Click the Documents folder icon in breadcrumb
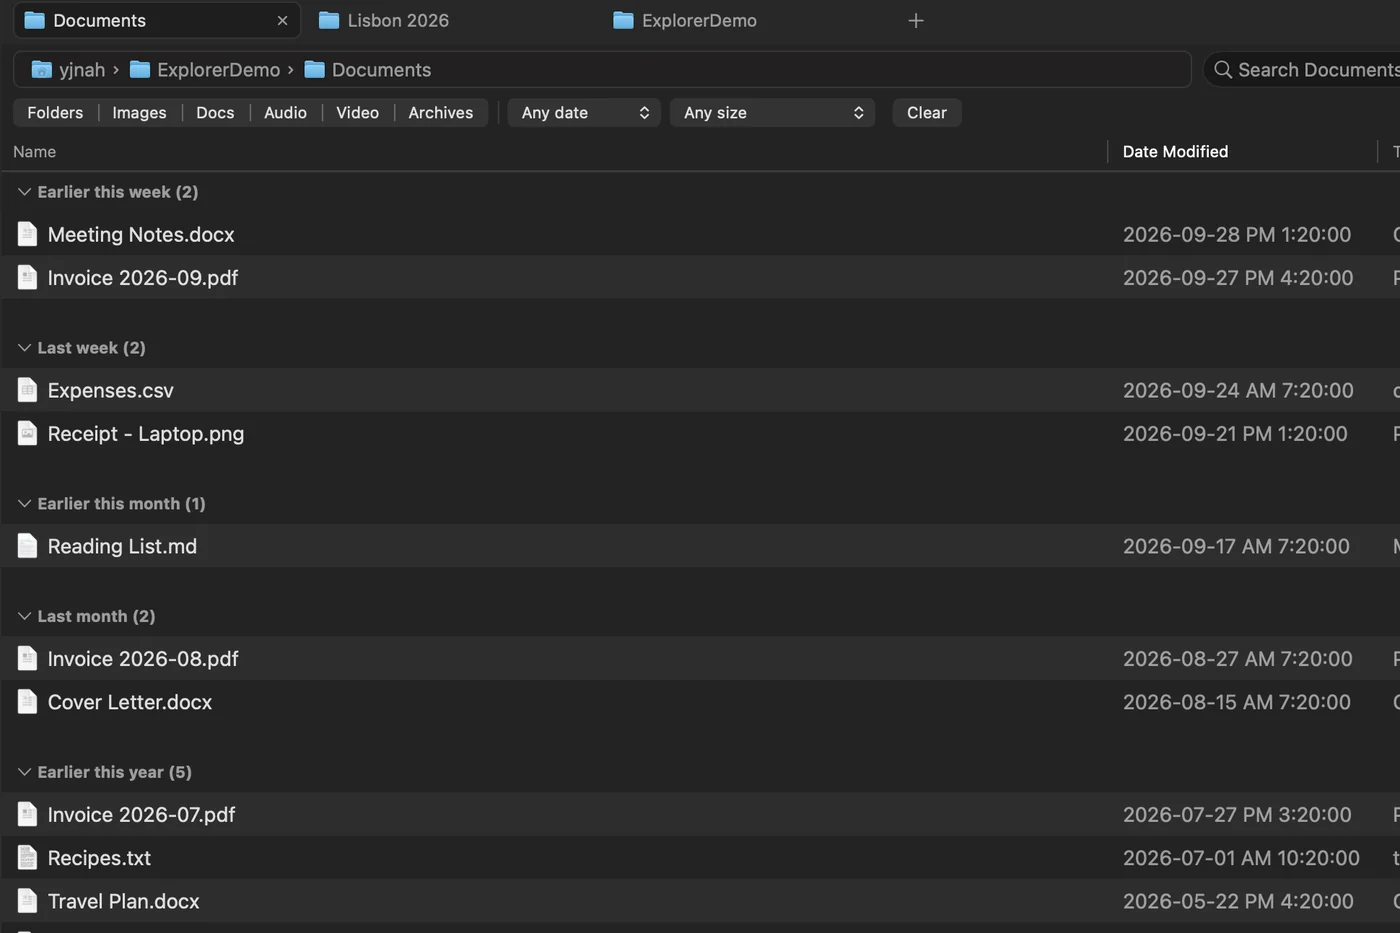This screenshot has height=933, width=1400. (x=314, y=70)
